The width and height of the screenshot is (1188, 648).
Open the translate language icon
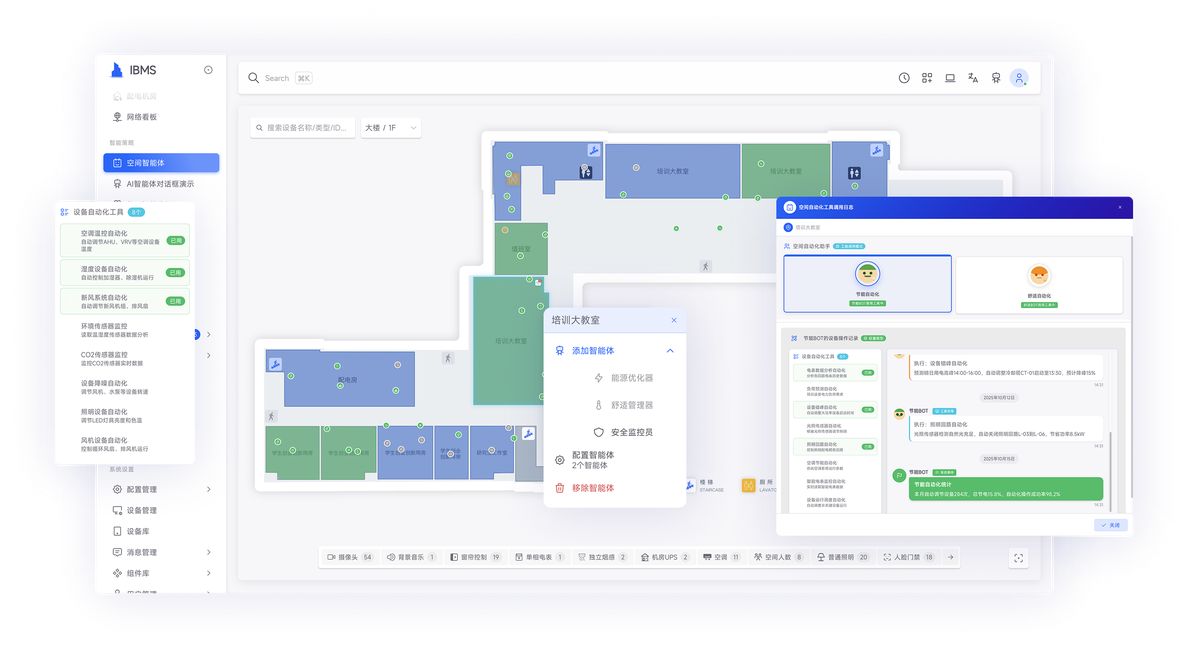pos(973,78)
